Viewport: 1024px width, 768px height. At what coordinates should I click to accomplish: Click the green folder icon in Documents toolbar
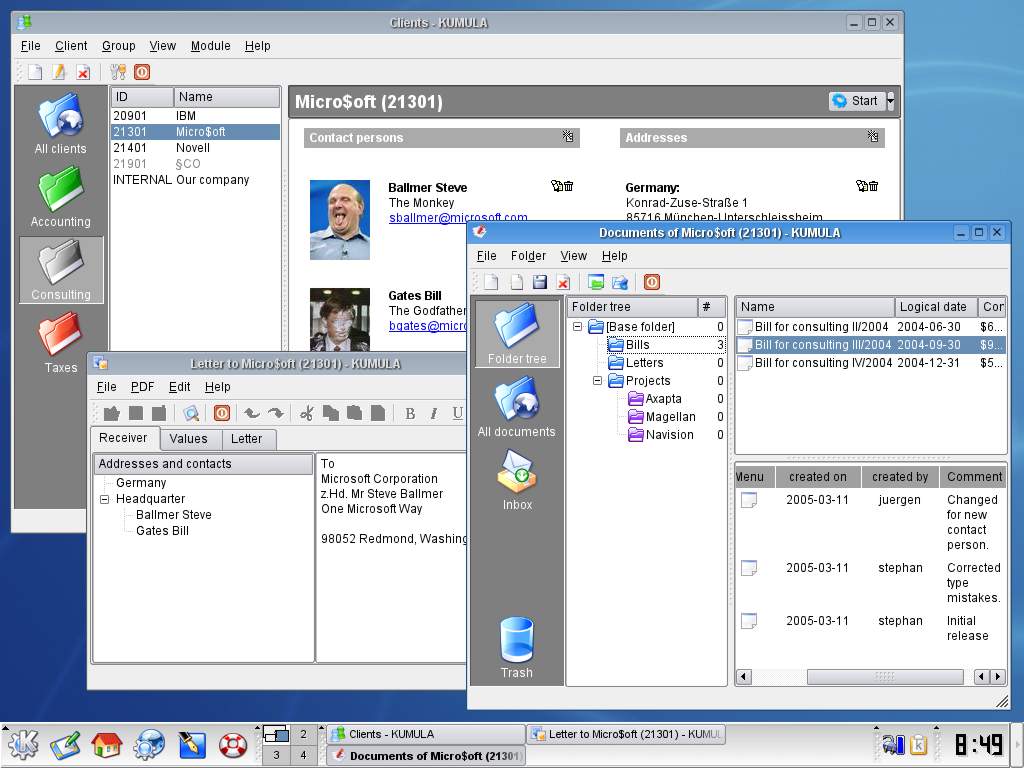(596, 282)
